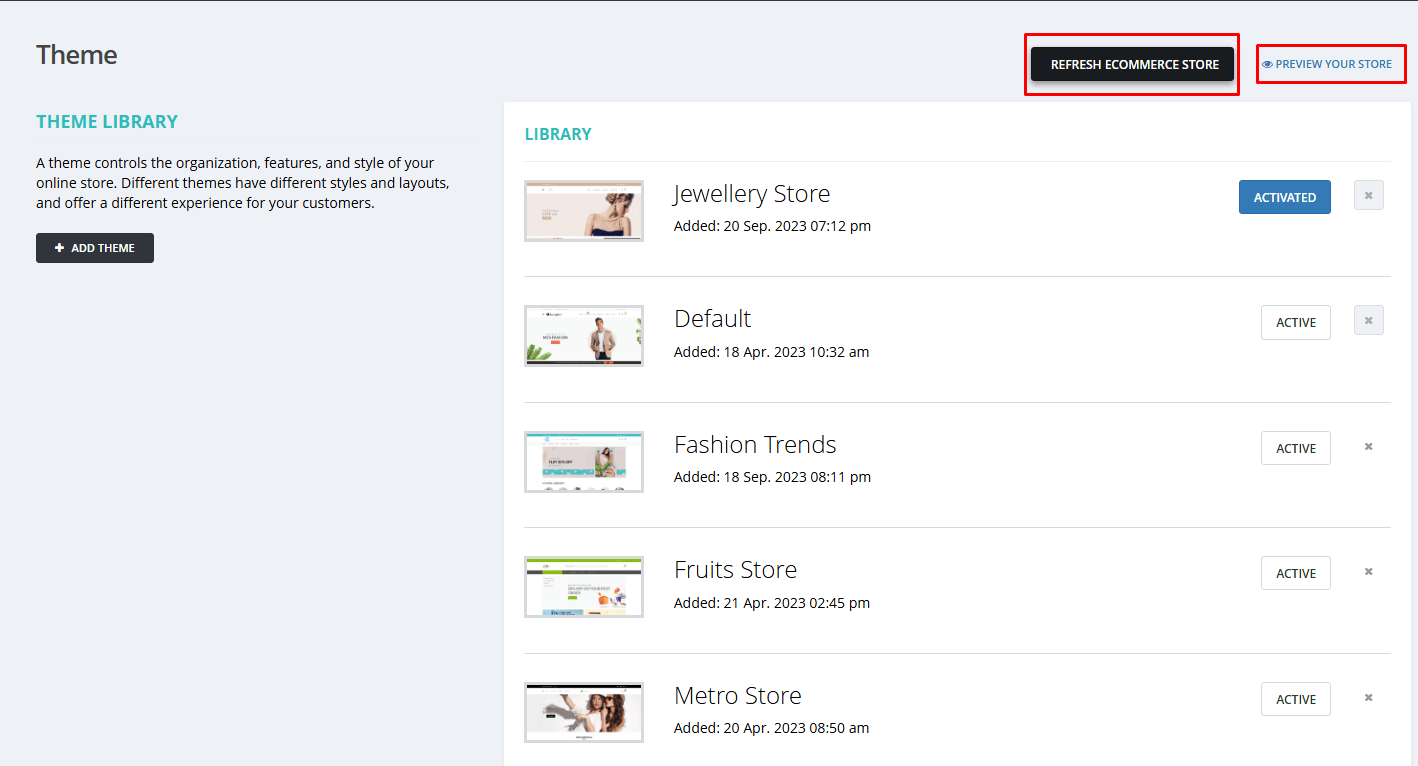Click the eye icon next to Preview Your Store

click(1267, 65)
